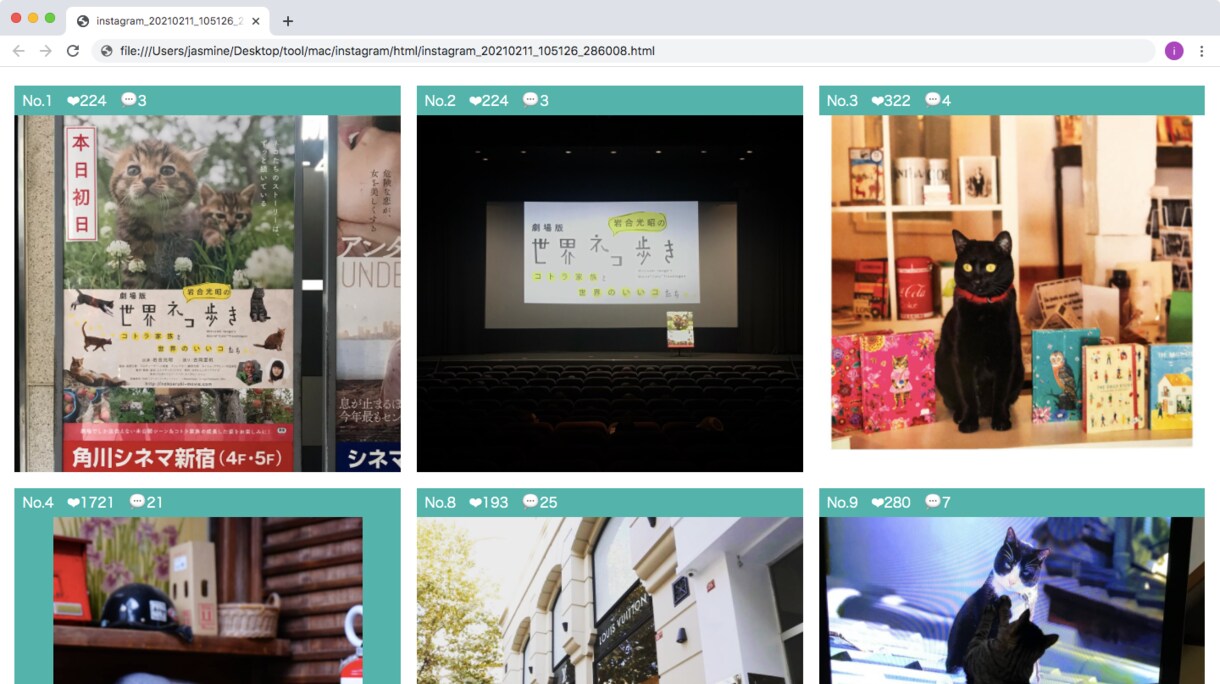Click the comment count 7 on No.9
This screenshot has width=1220, height=684.
(946, 503)
